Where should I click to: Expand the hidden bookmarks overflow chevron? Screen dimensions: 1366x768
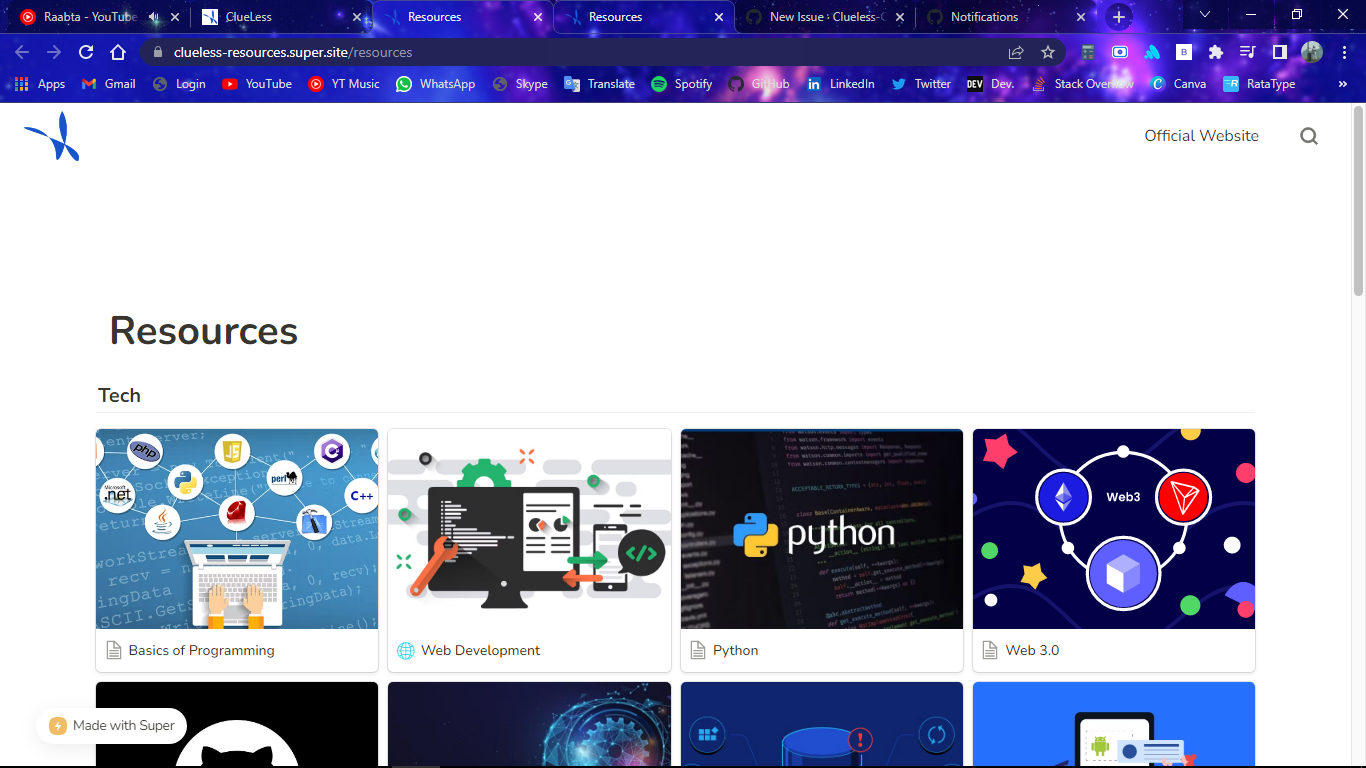point(1343,84)
